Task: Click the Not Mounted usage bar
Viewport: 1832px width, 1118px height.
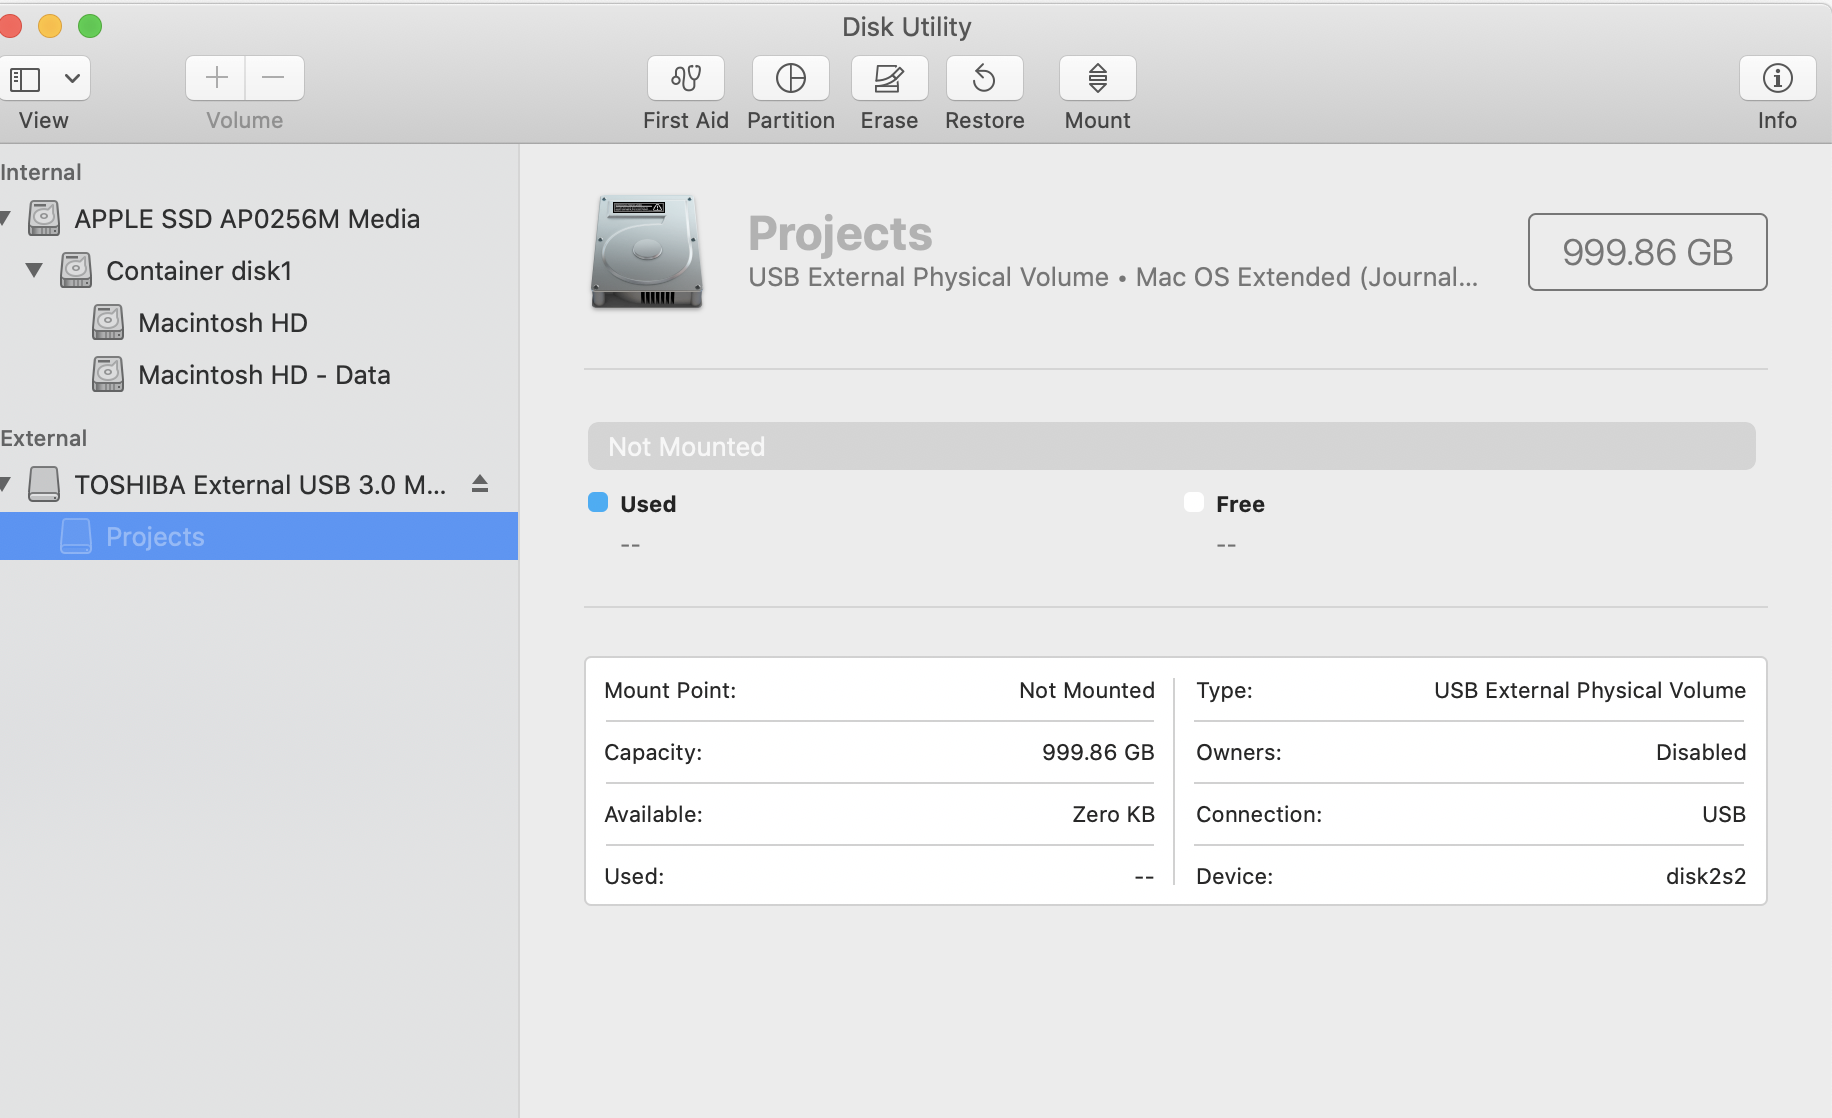Action: coord(1171,446)
